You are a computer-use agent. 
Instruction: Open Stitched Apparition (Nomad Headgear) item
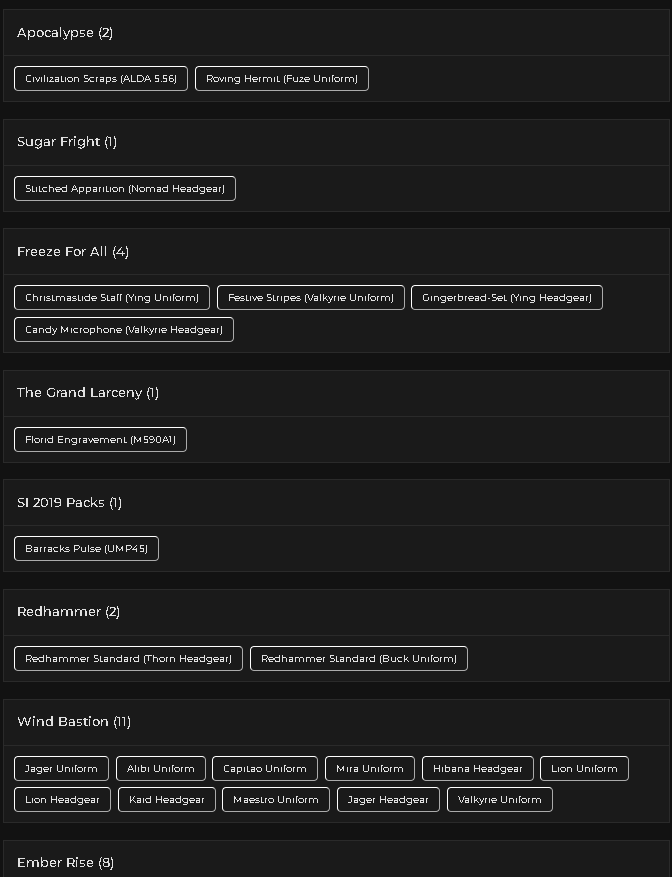point(125,188)
